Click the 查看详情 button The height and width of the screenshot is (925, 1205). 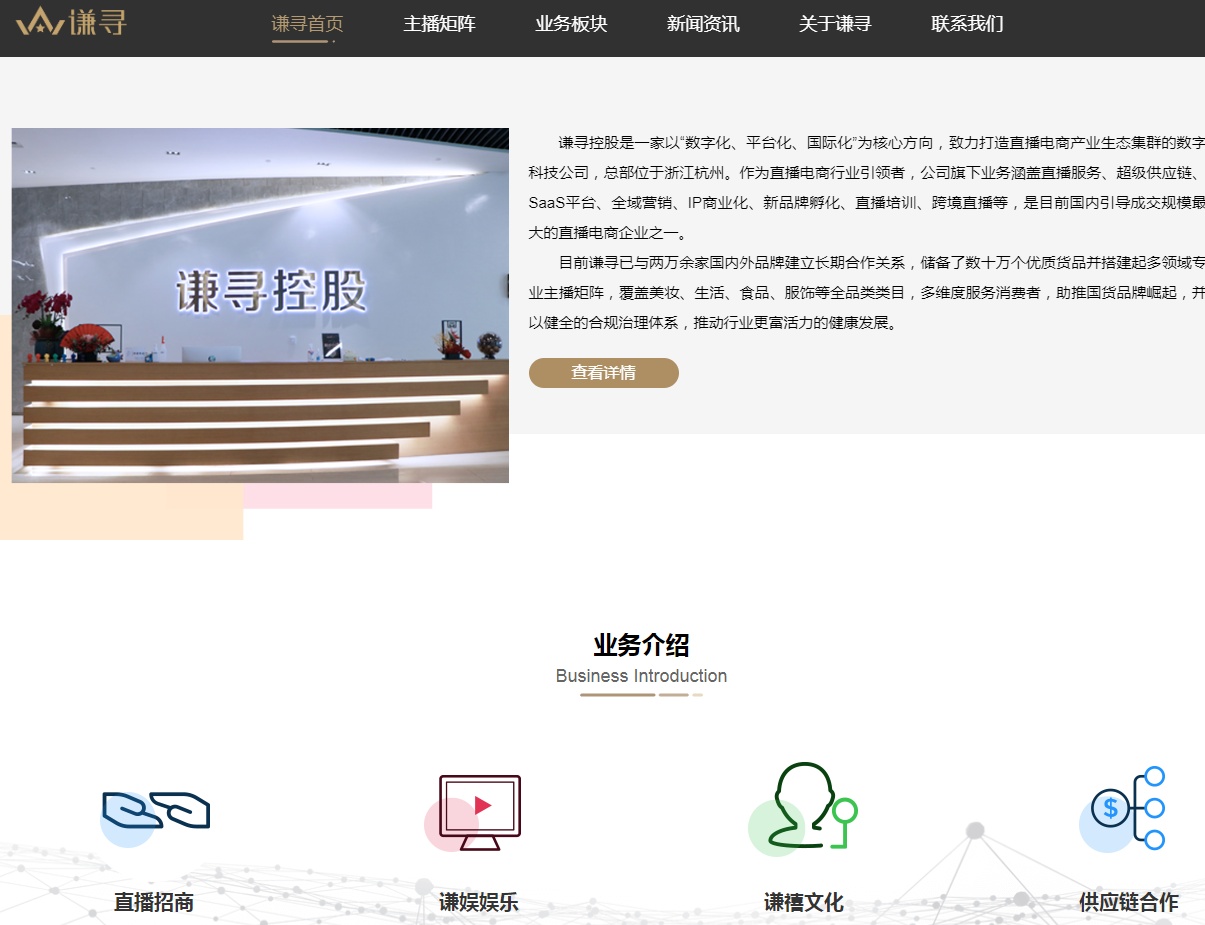coord(604,373)
